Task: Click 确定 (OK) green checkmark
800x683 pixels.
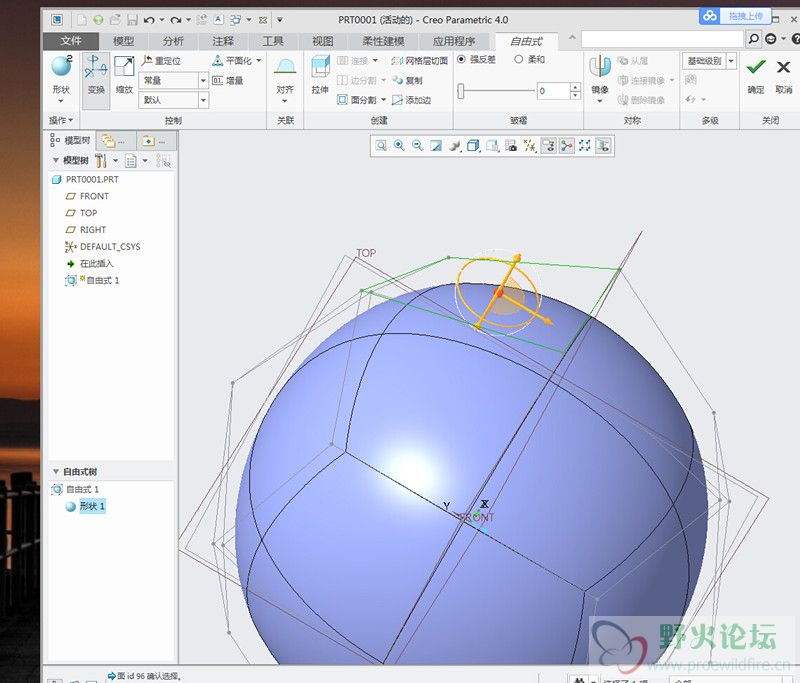Action: coord(756,75)
